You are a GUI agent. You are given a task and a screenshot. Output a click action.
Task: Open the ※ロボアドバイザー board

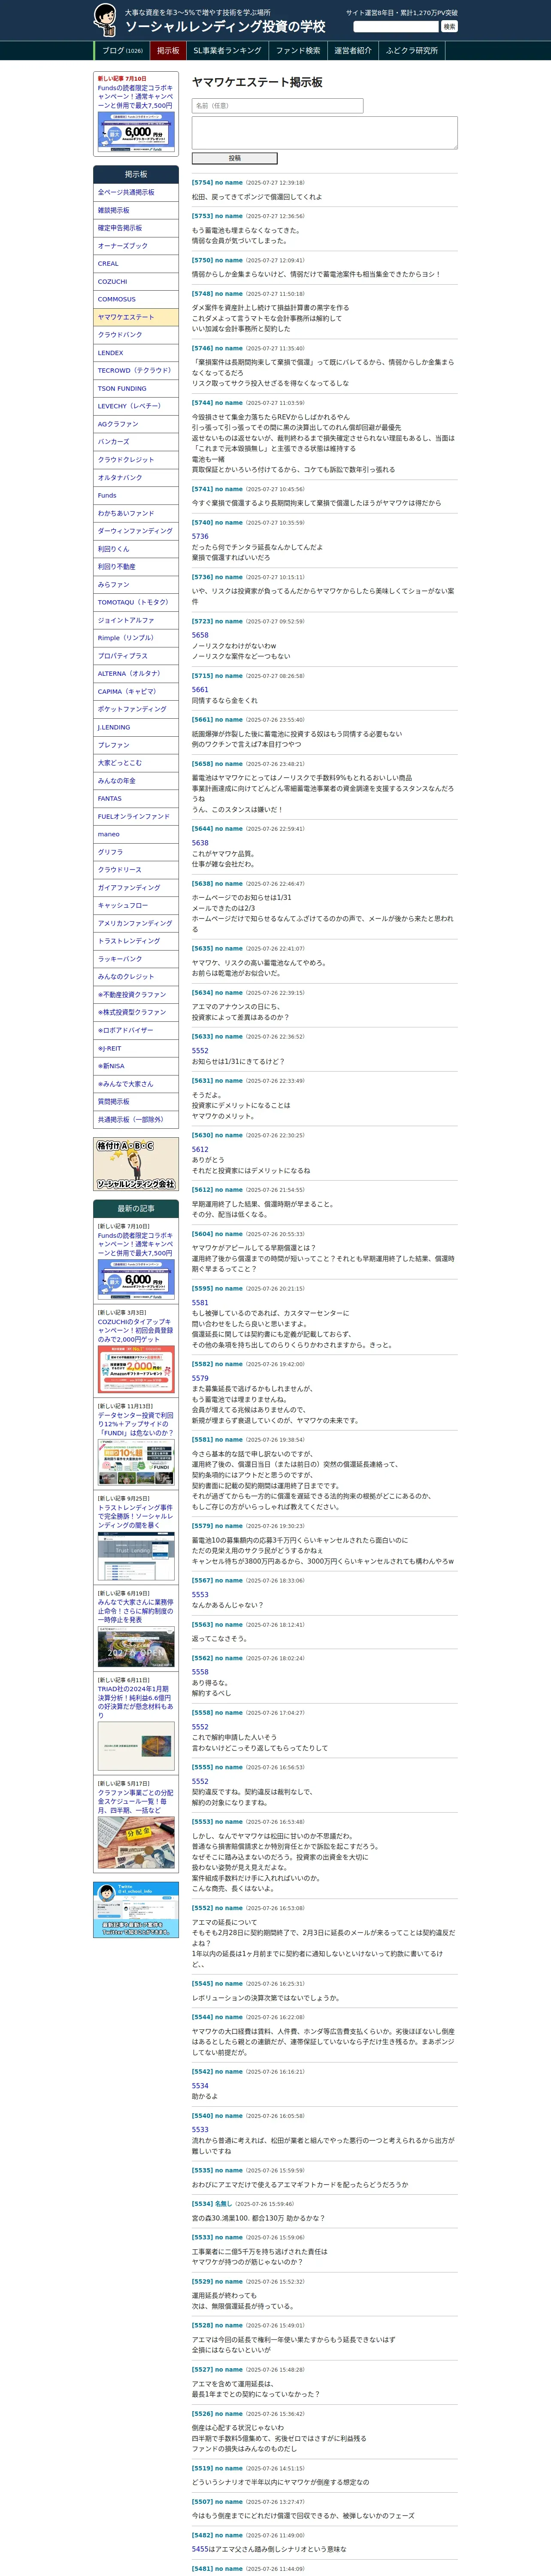[136, 1030]
